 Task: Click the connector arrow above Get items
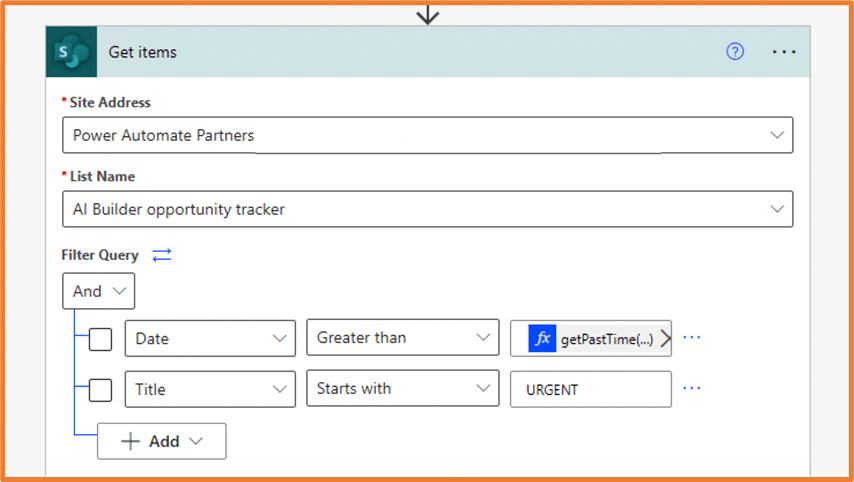(428, 14)
